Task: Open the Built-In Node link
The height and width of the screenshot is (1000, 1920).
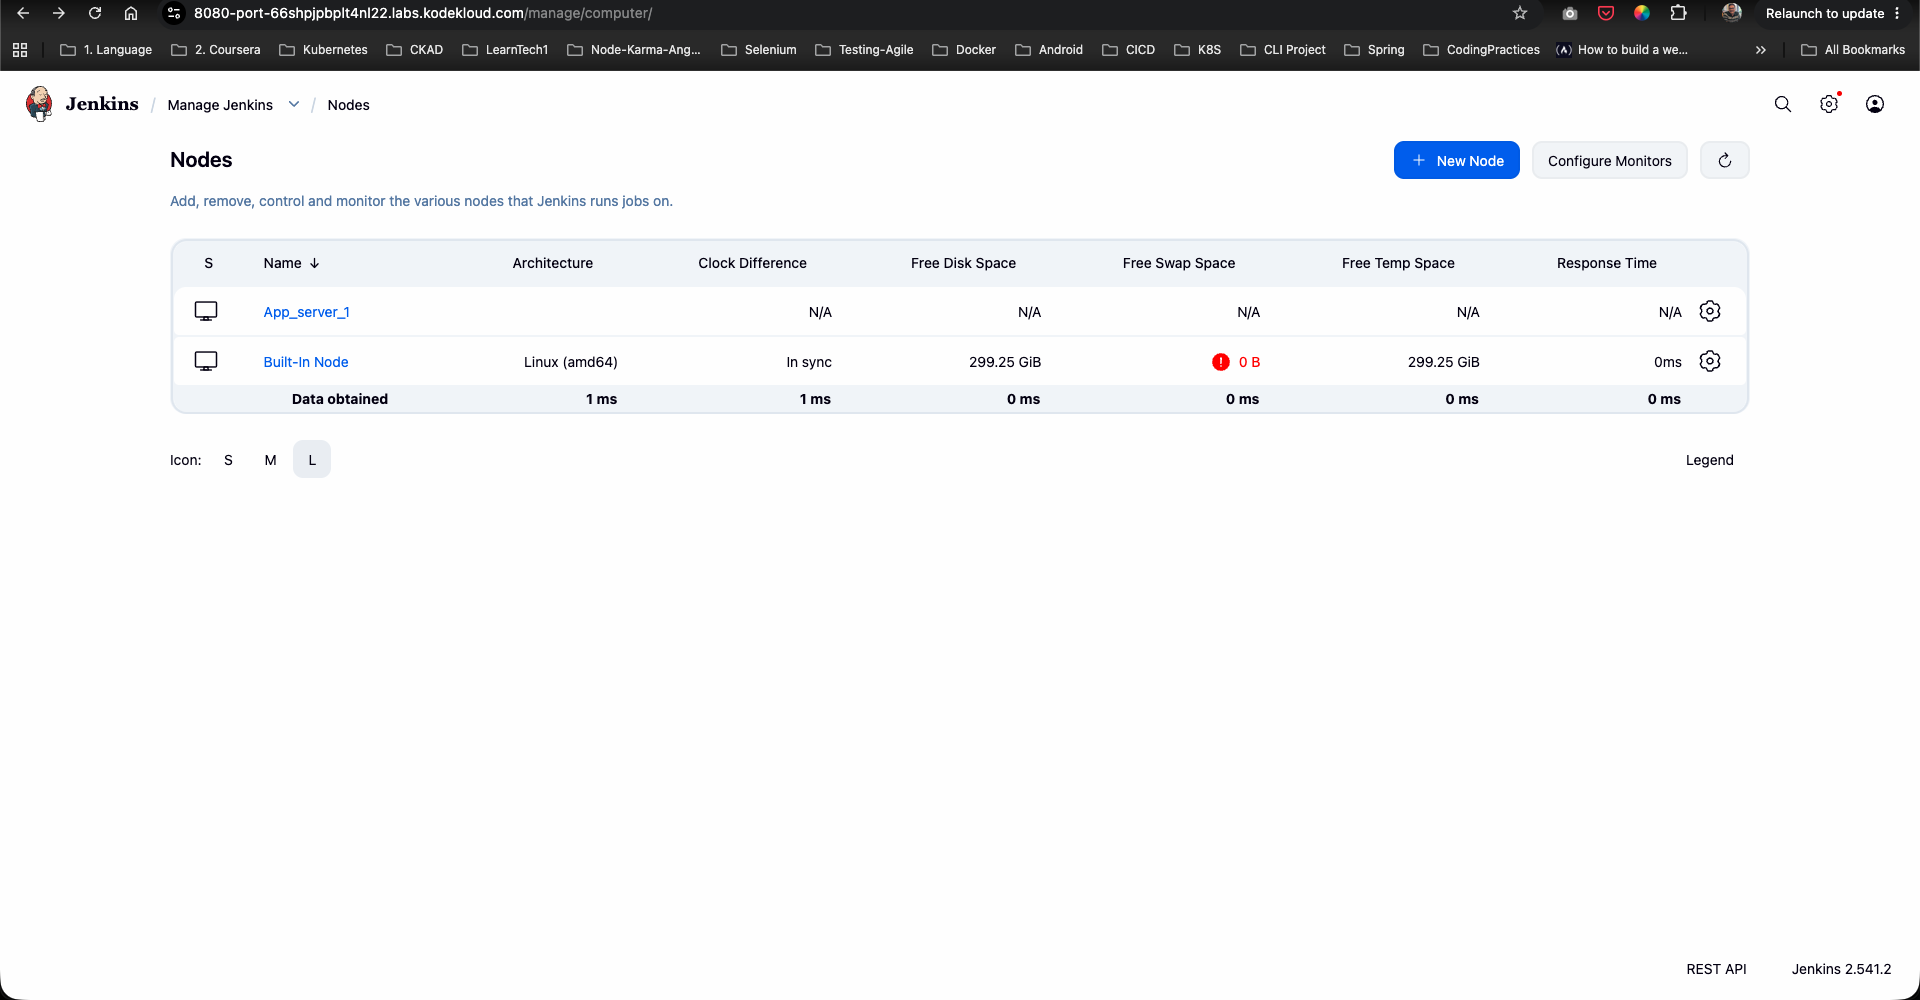Action: point(306,362)
